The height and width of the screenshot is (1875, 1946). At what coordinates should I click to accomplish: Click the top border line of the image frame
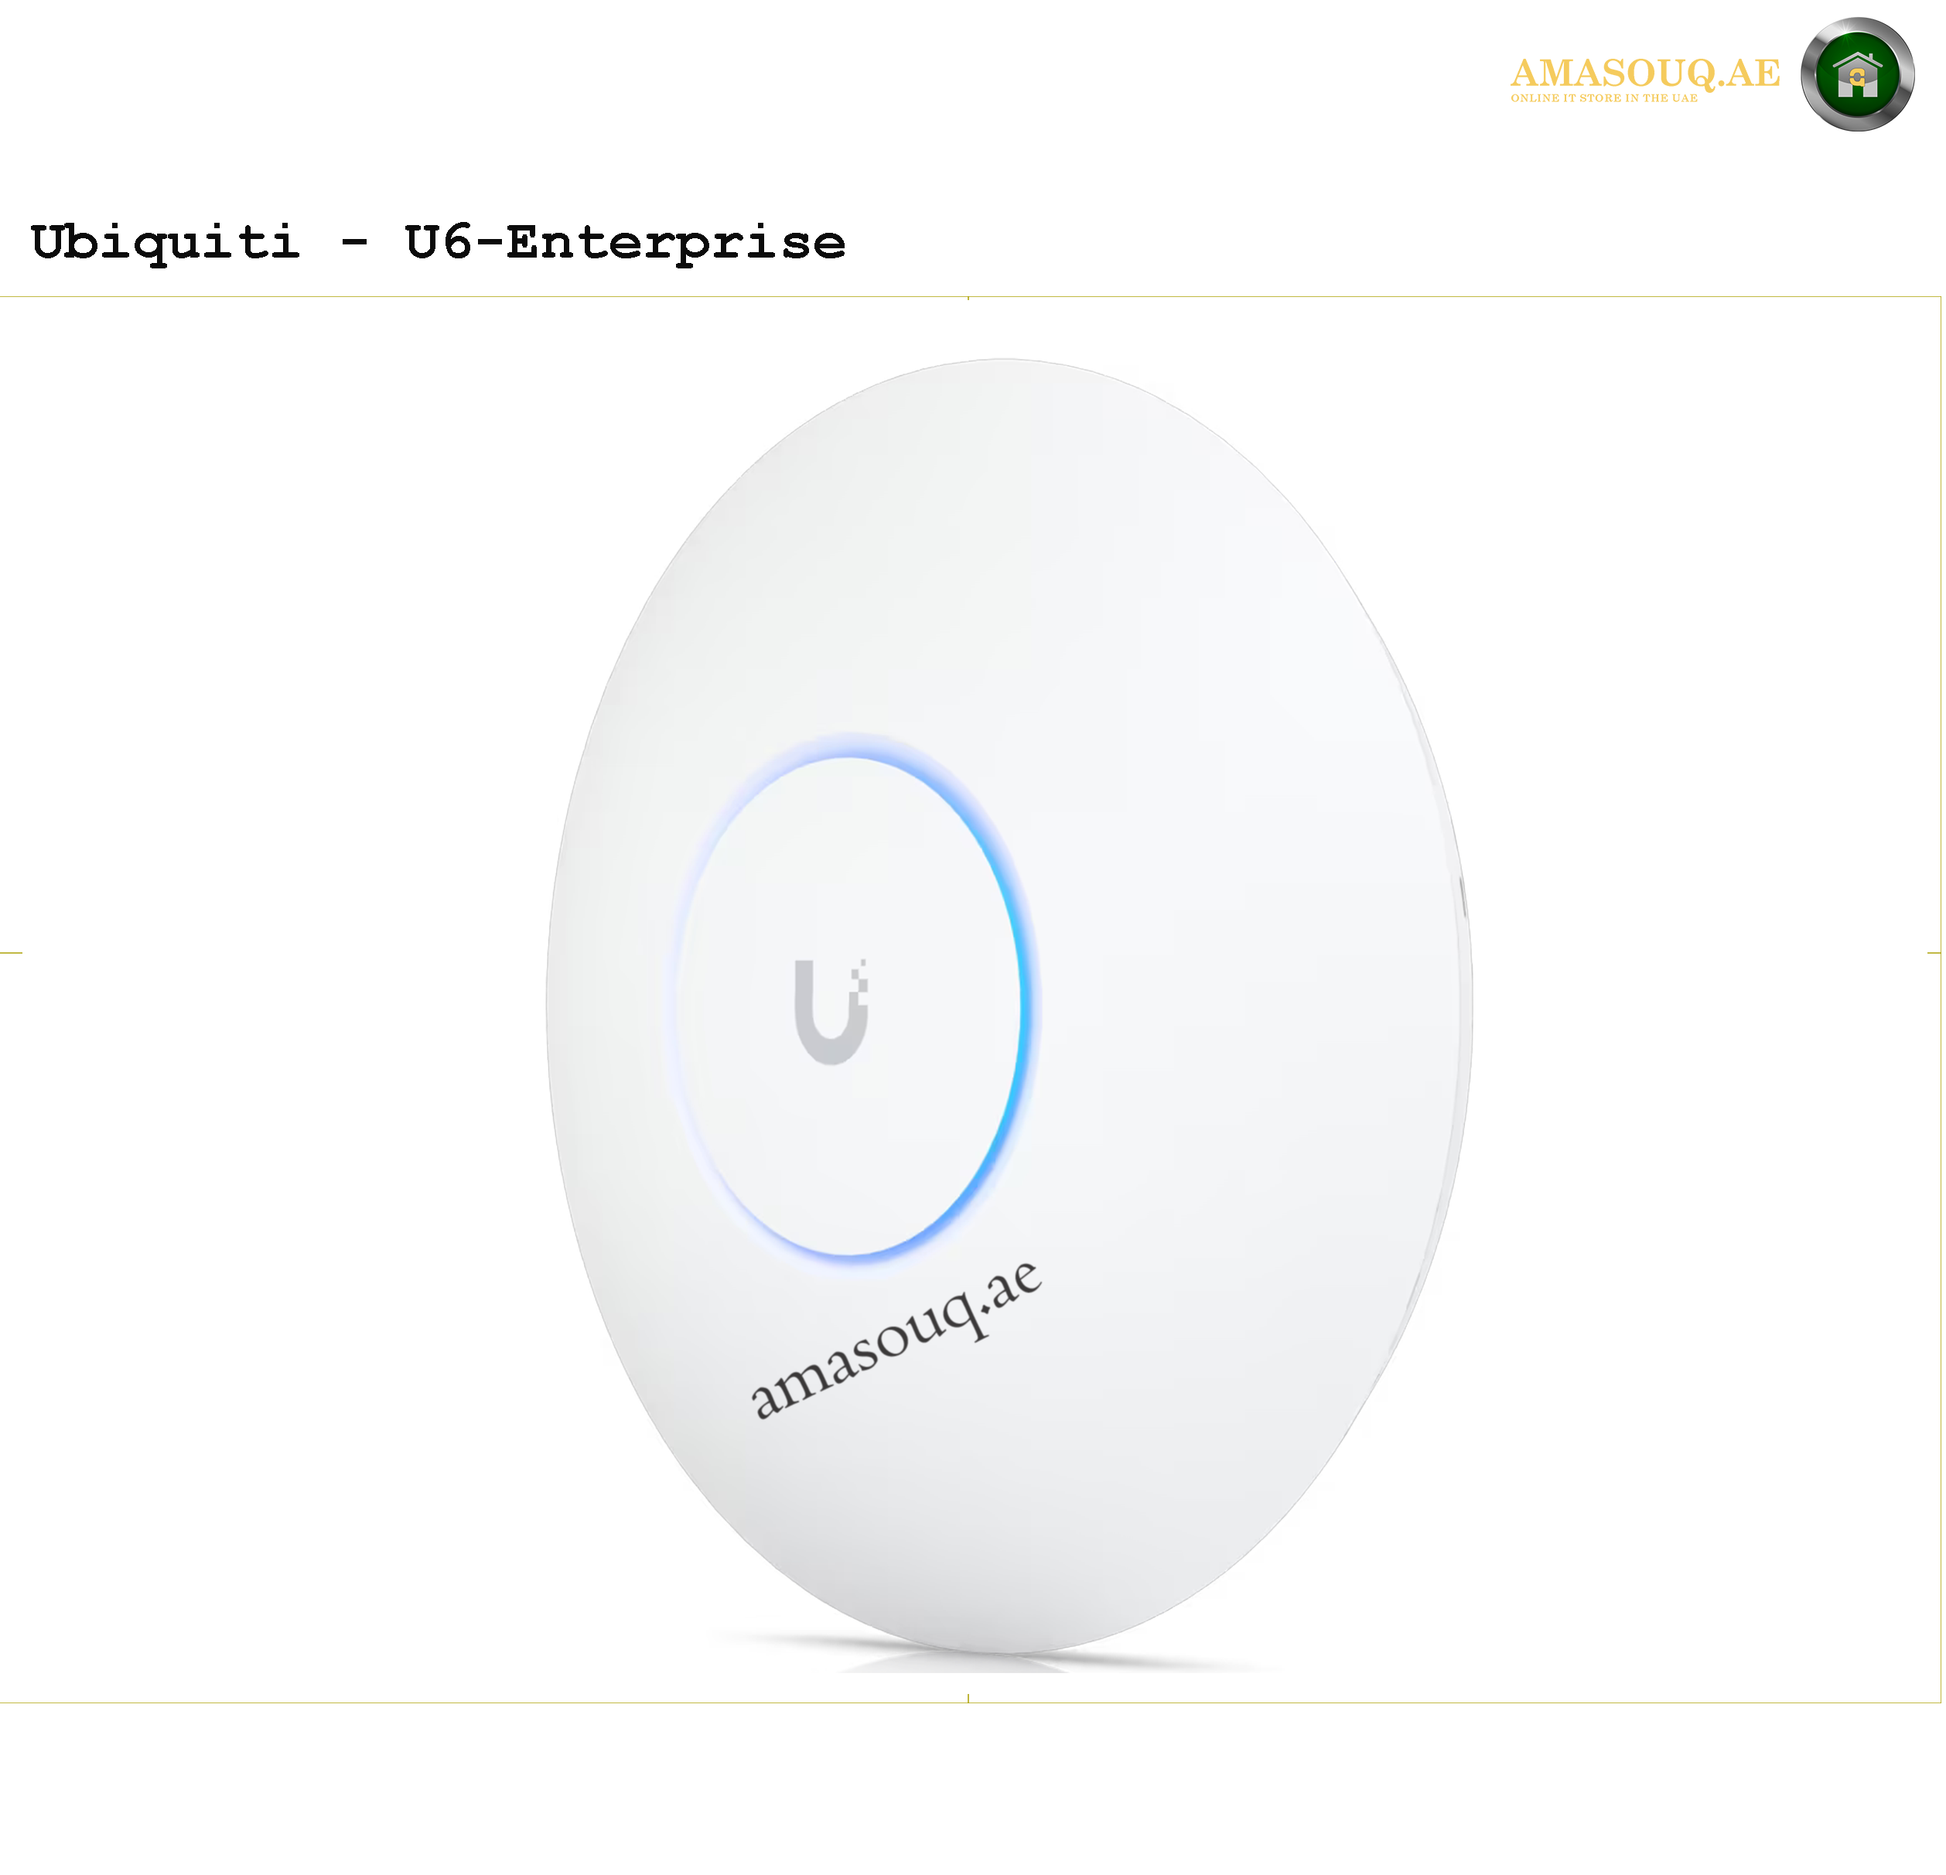pos(970,297)
